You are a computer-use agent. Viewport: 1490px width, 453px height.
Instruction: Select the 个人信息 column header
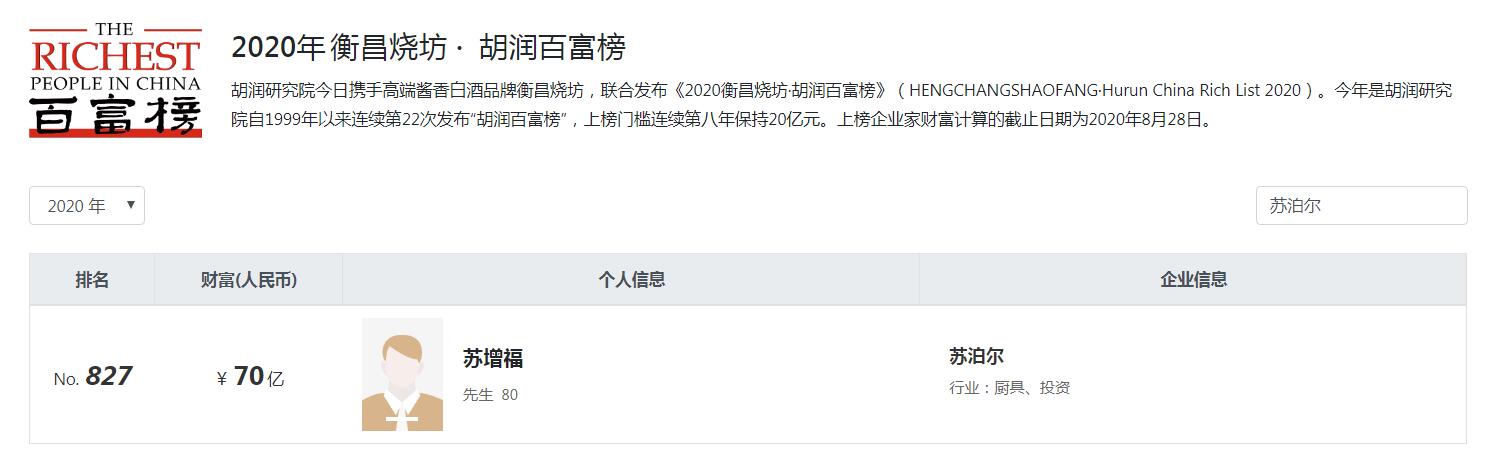631,280
